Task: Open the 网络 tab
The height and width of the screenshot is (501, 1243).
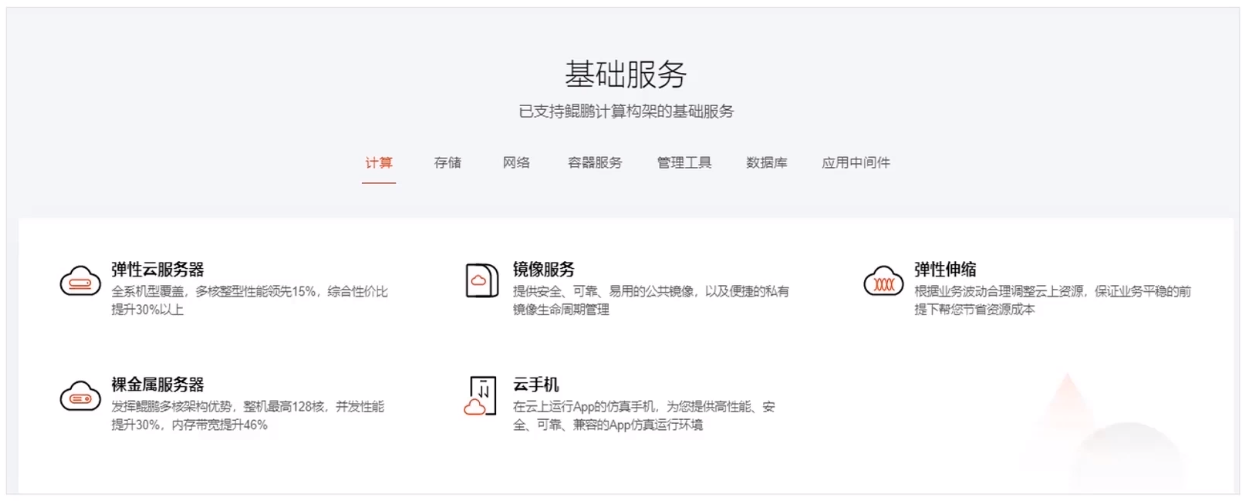Action: coord(516,162)
